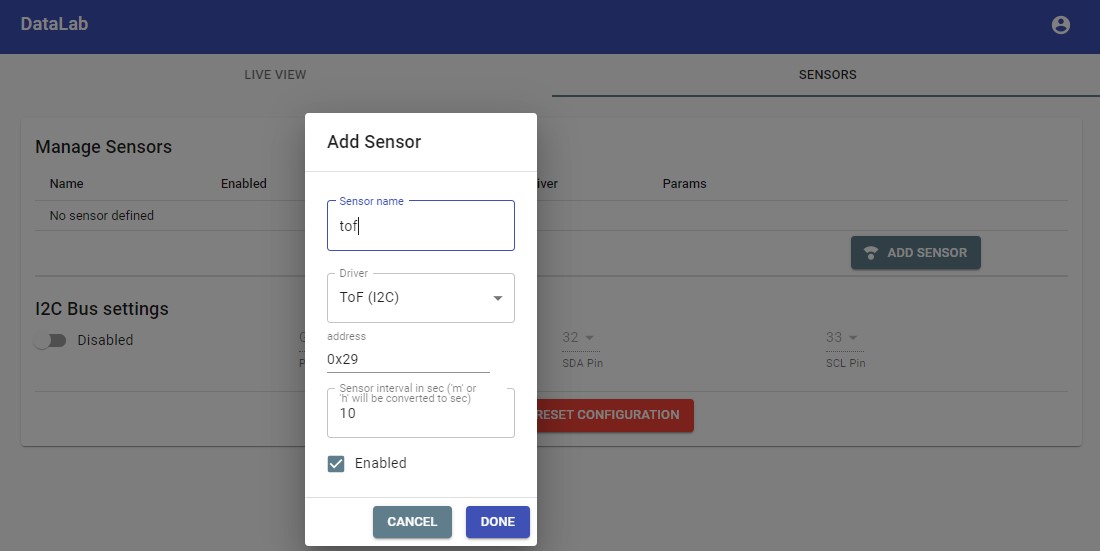Expand the Driver dropdown showing ToF (I2C)
The height and width of the screenshot is (551, 1100).
(x=420, y=298)
